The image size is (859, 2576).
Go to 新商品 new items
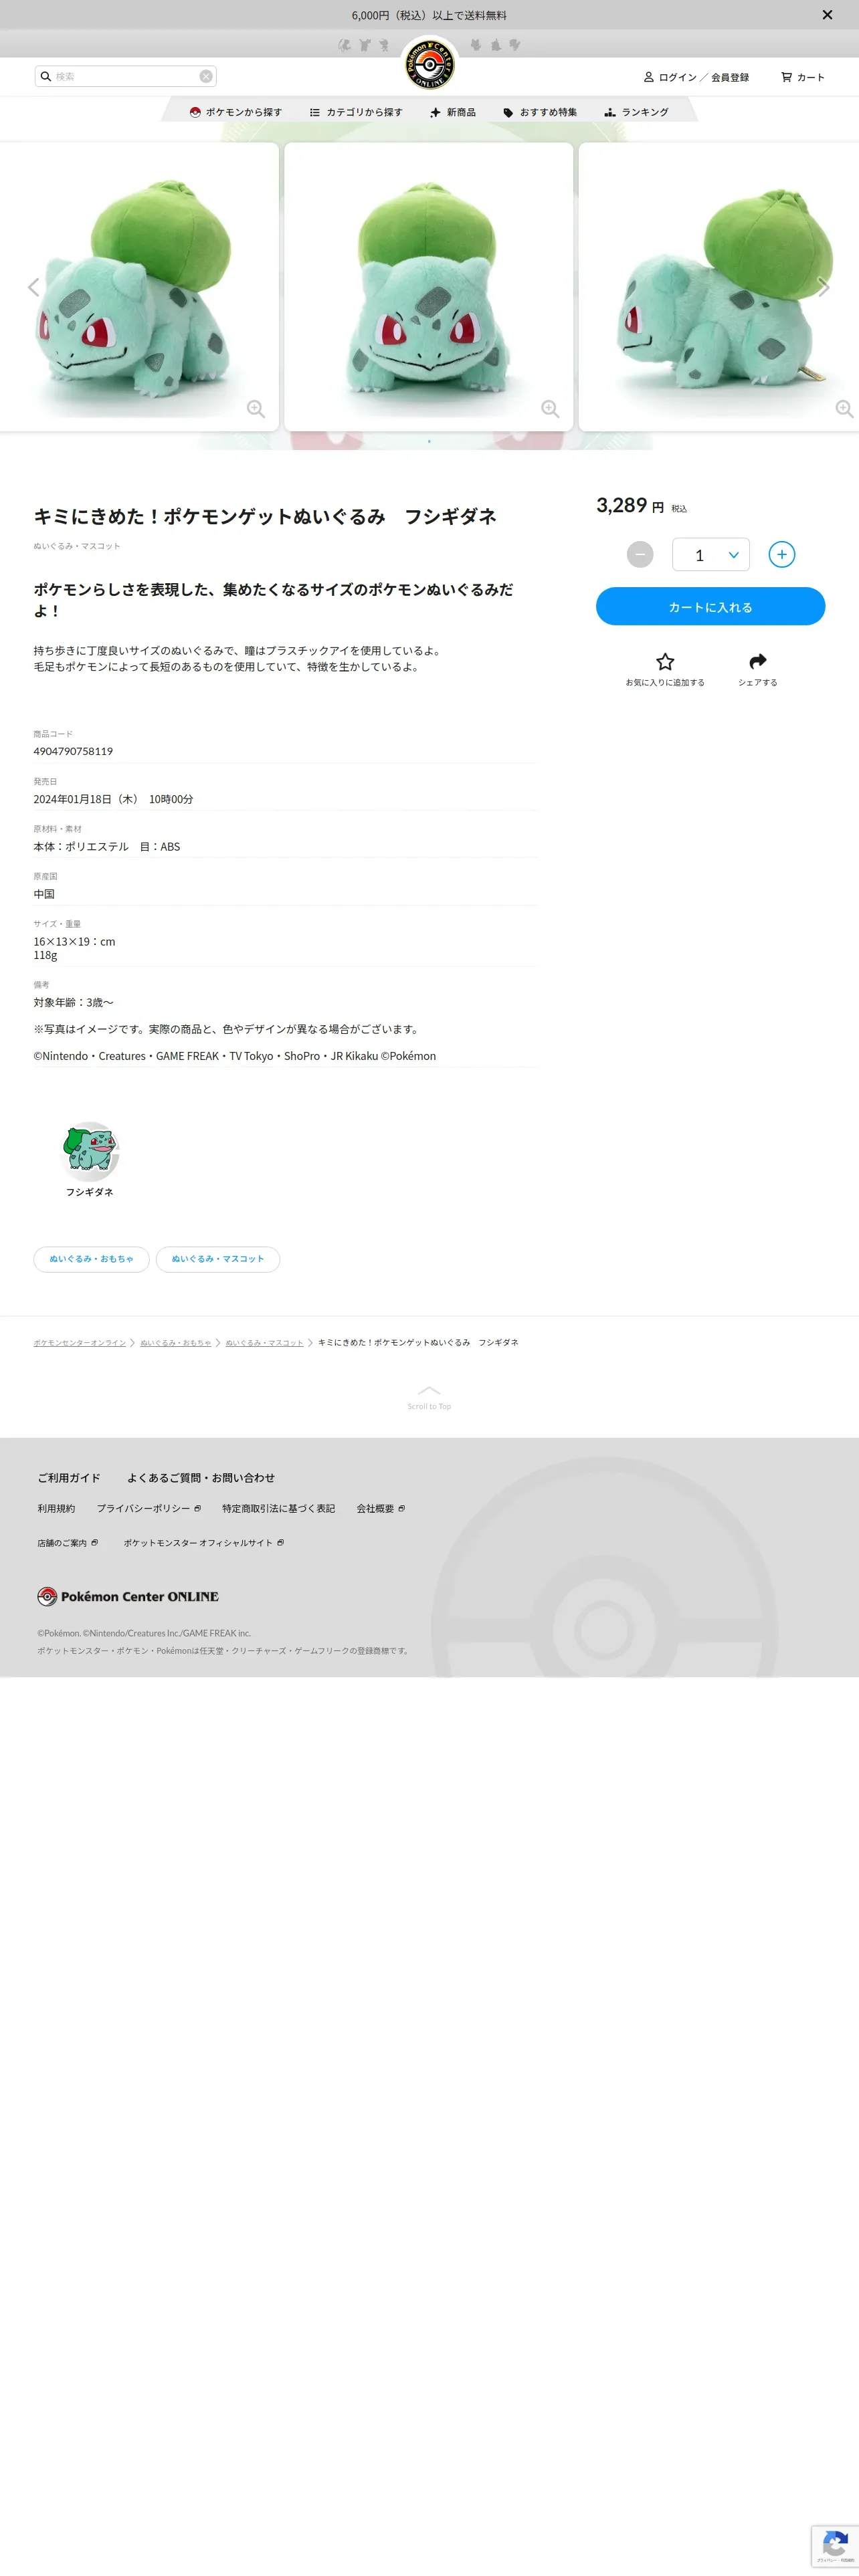tap(453, 112)
